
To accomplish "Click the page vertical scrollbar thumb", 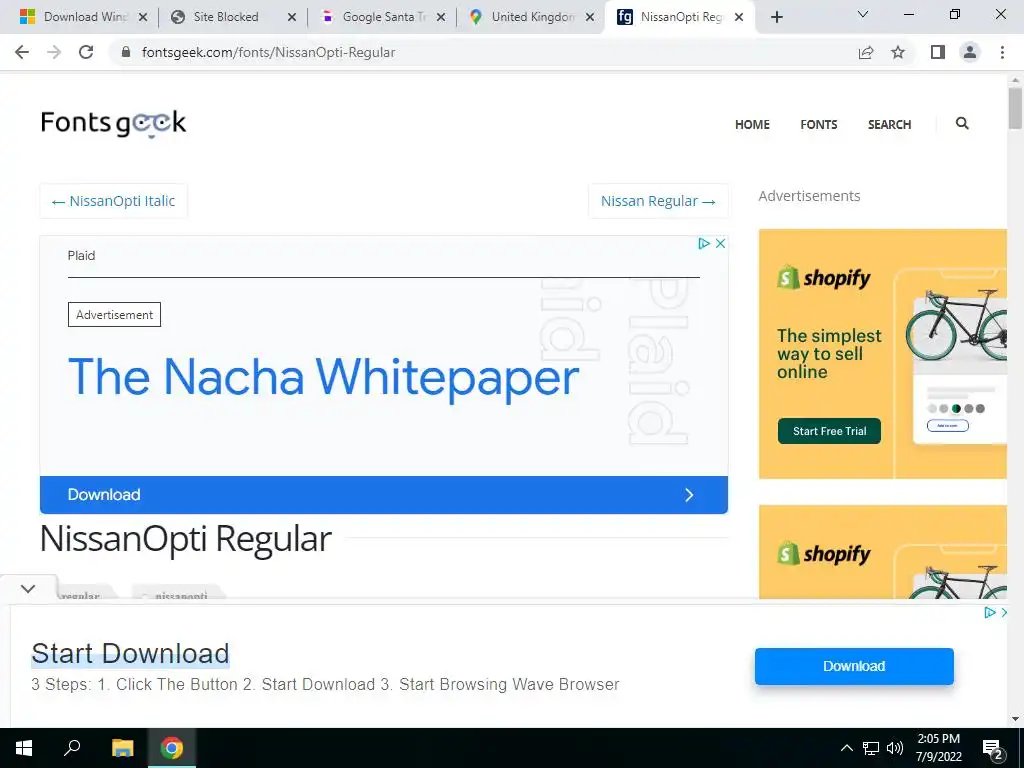I will pyautogui.click(x=1015, y=108).
